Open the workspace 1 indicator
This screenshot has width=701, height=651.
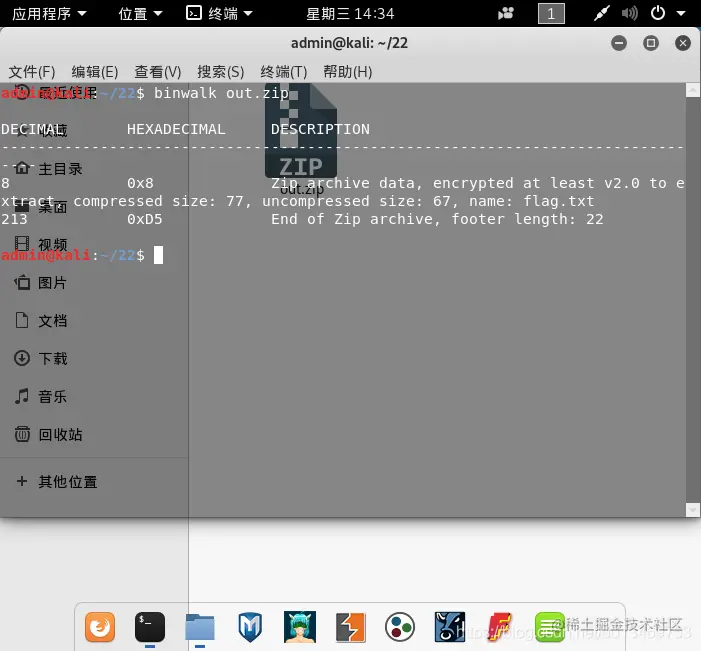click(x=551, y=13)
